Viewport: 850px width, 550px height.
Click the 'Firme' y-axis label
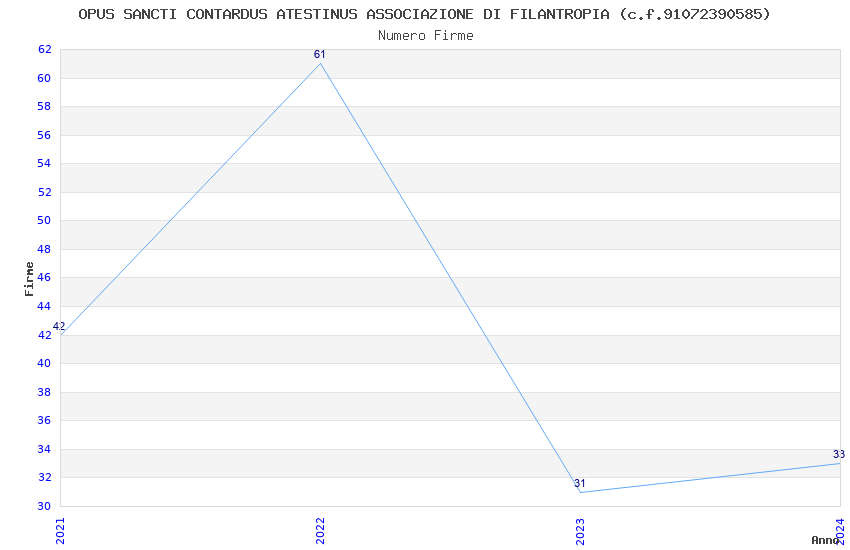pyautogui.click(x=29, y=279)
